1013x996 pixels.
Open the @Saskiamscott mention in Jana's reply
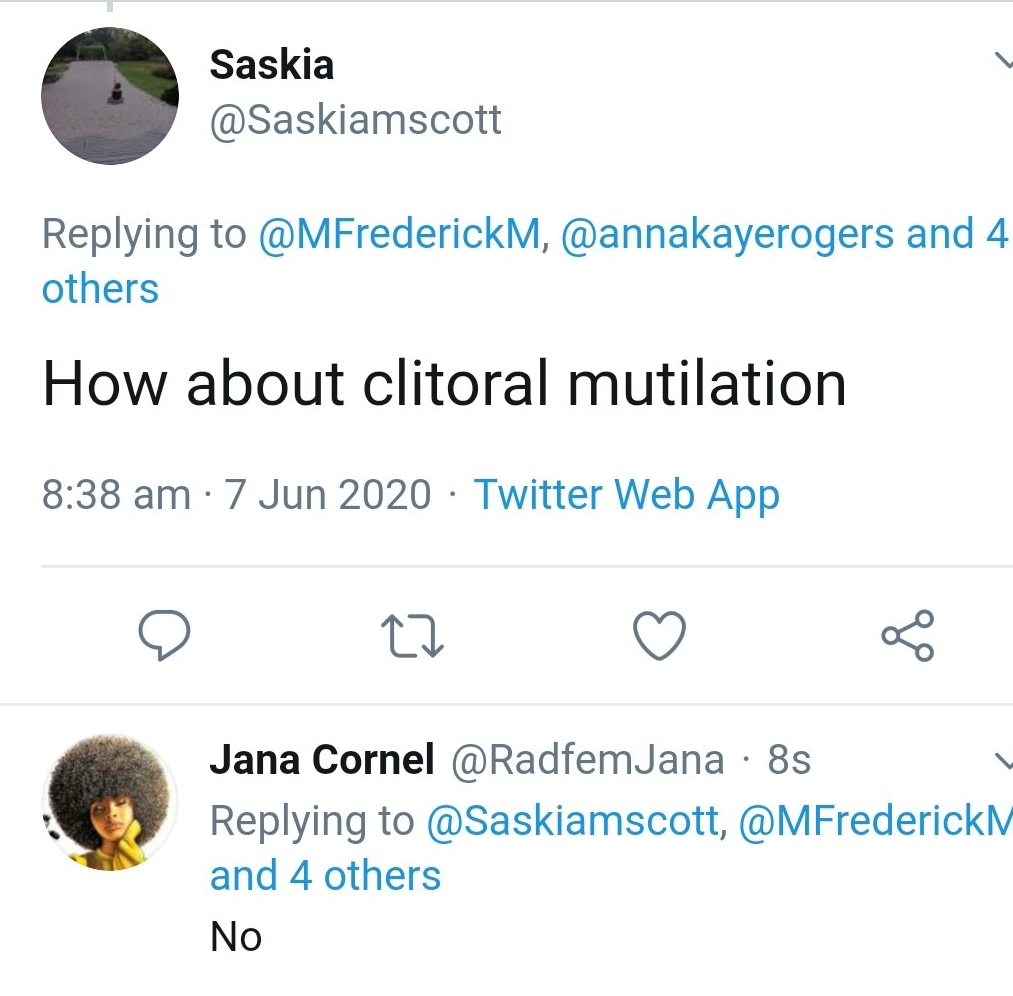pos(573,822)
